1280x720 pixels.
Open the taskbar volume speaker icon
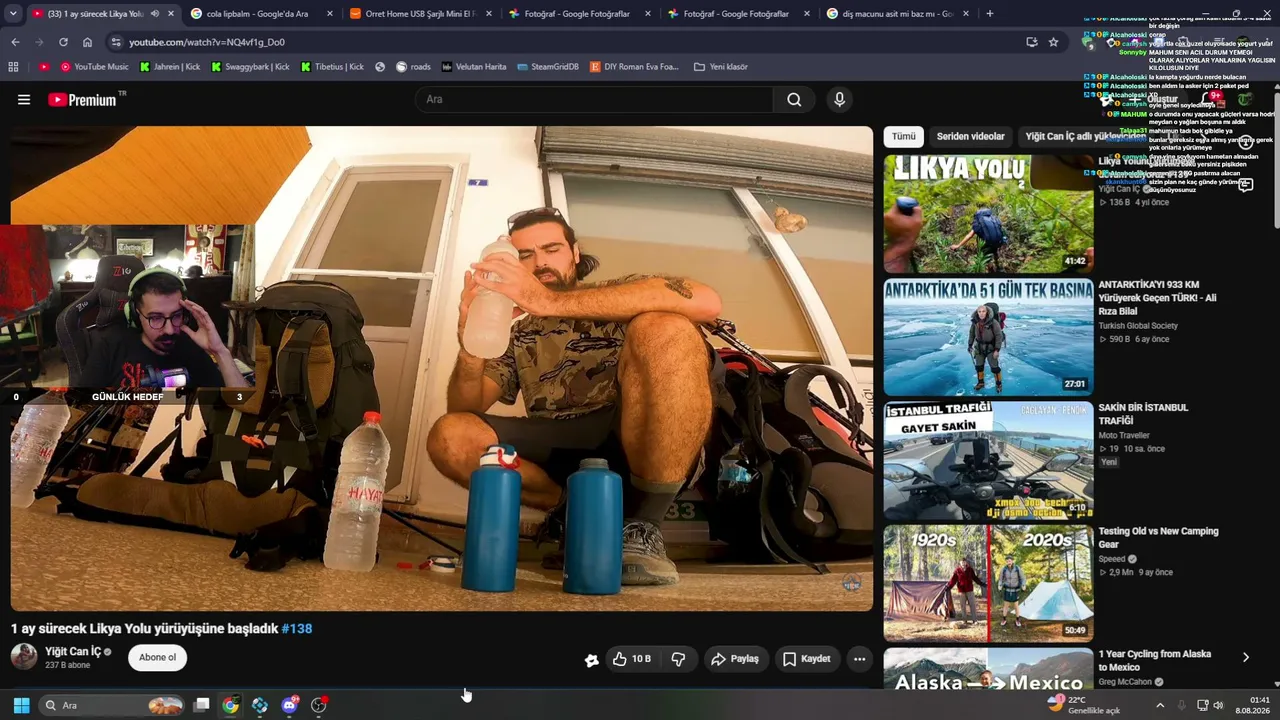click(1218, 705)
